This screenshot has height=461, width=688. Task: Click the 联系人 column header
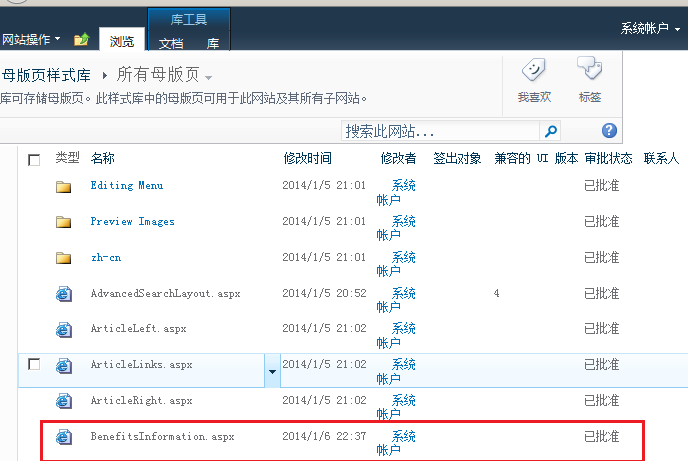click(x=661, y=158)
